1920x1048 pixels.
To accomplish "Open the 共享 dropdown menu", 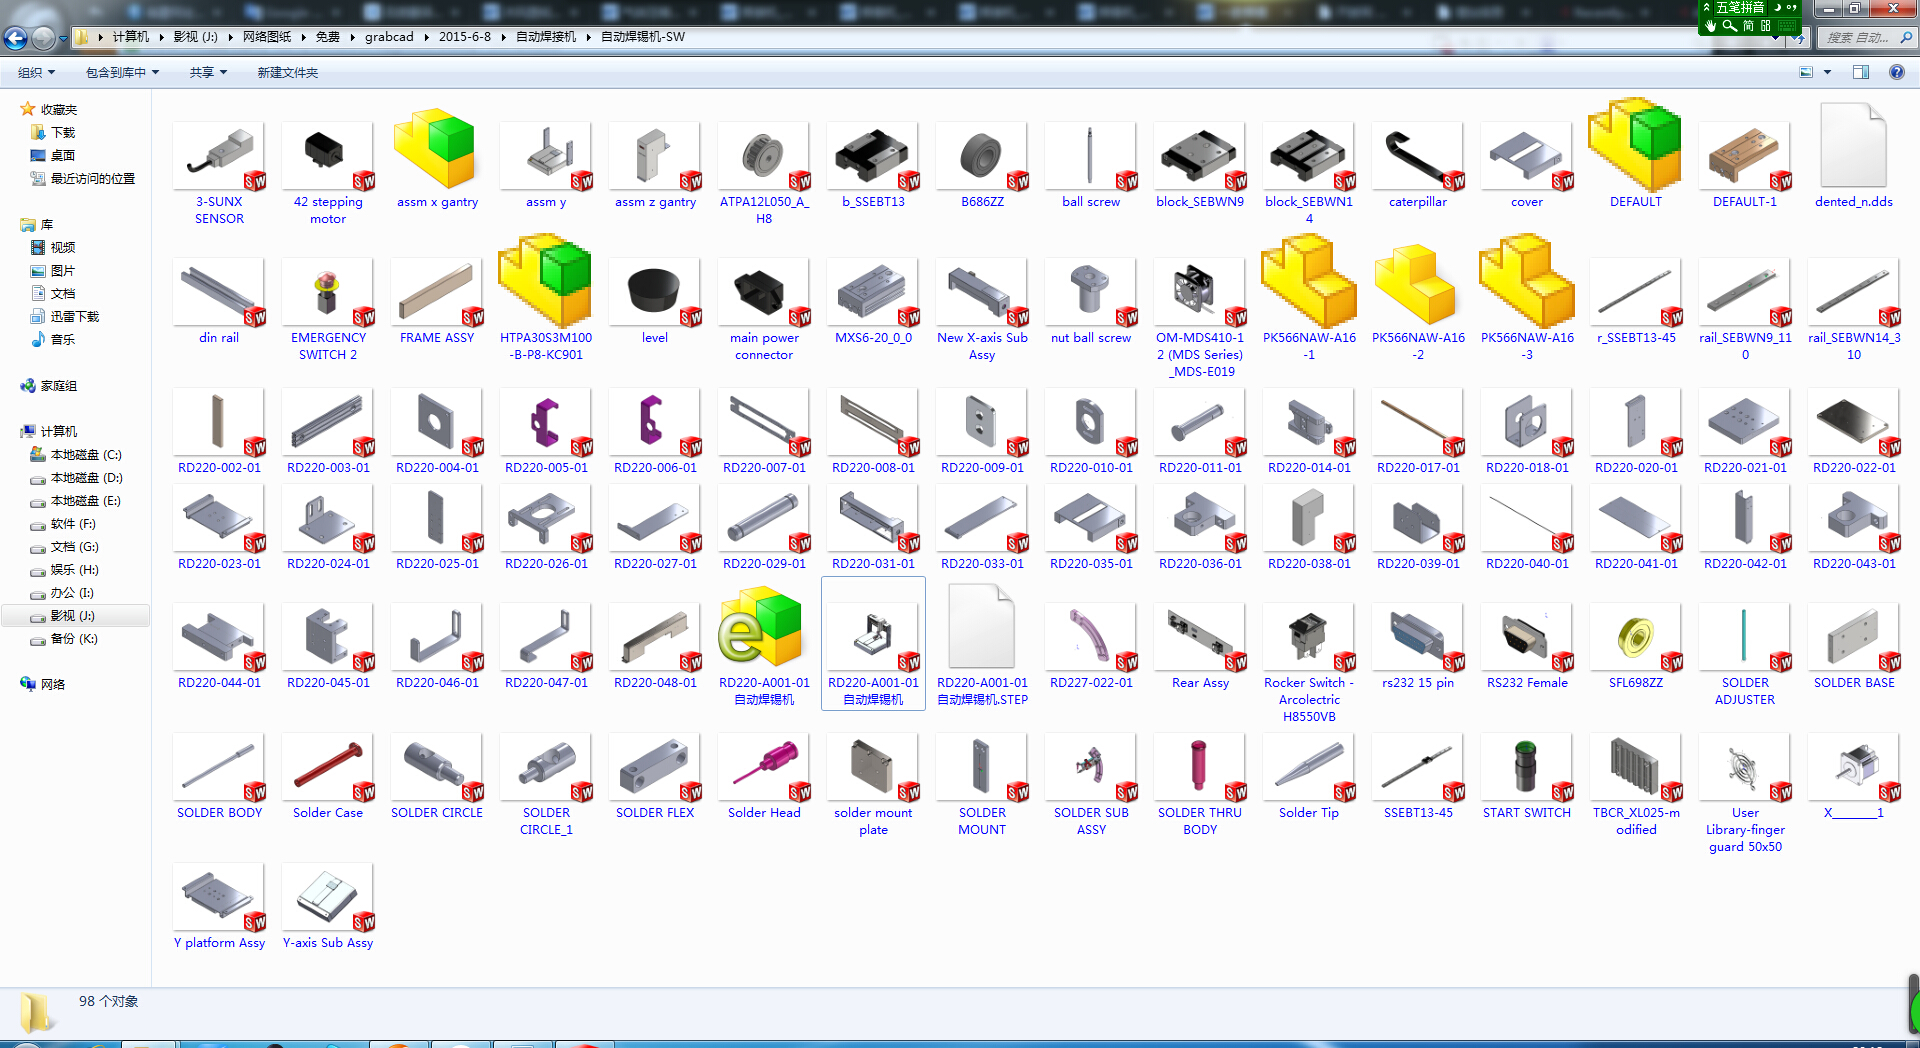I will (208, 73).
